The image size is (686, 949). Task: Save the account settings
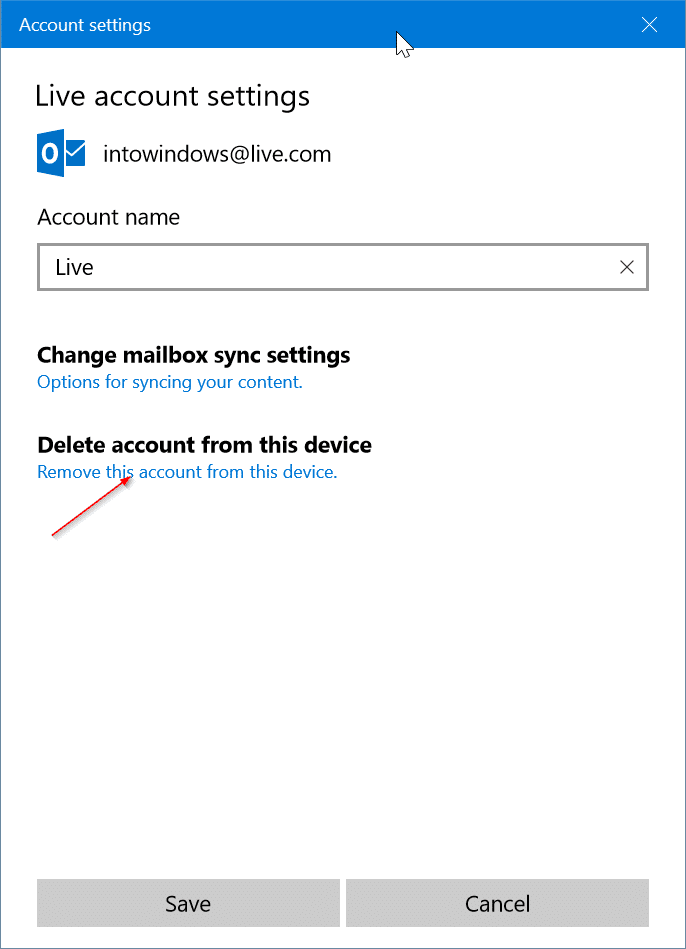(188, 904)
